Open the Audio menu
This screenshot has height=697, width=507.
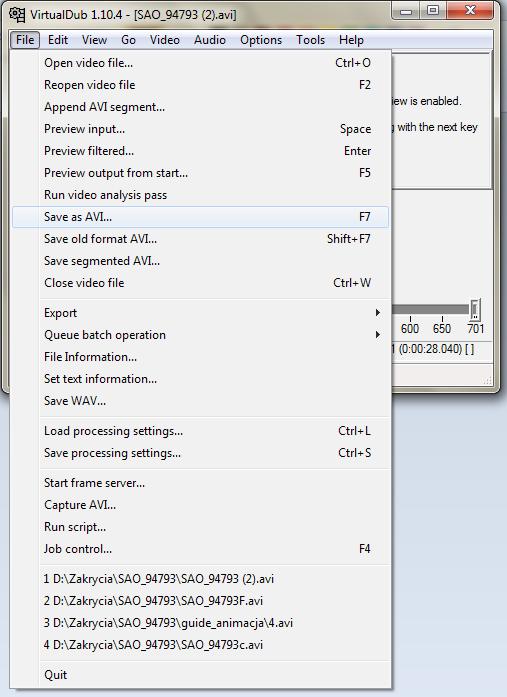[210, 40]
